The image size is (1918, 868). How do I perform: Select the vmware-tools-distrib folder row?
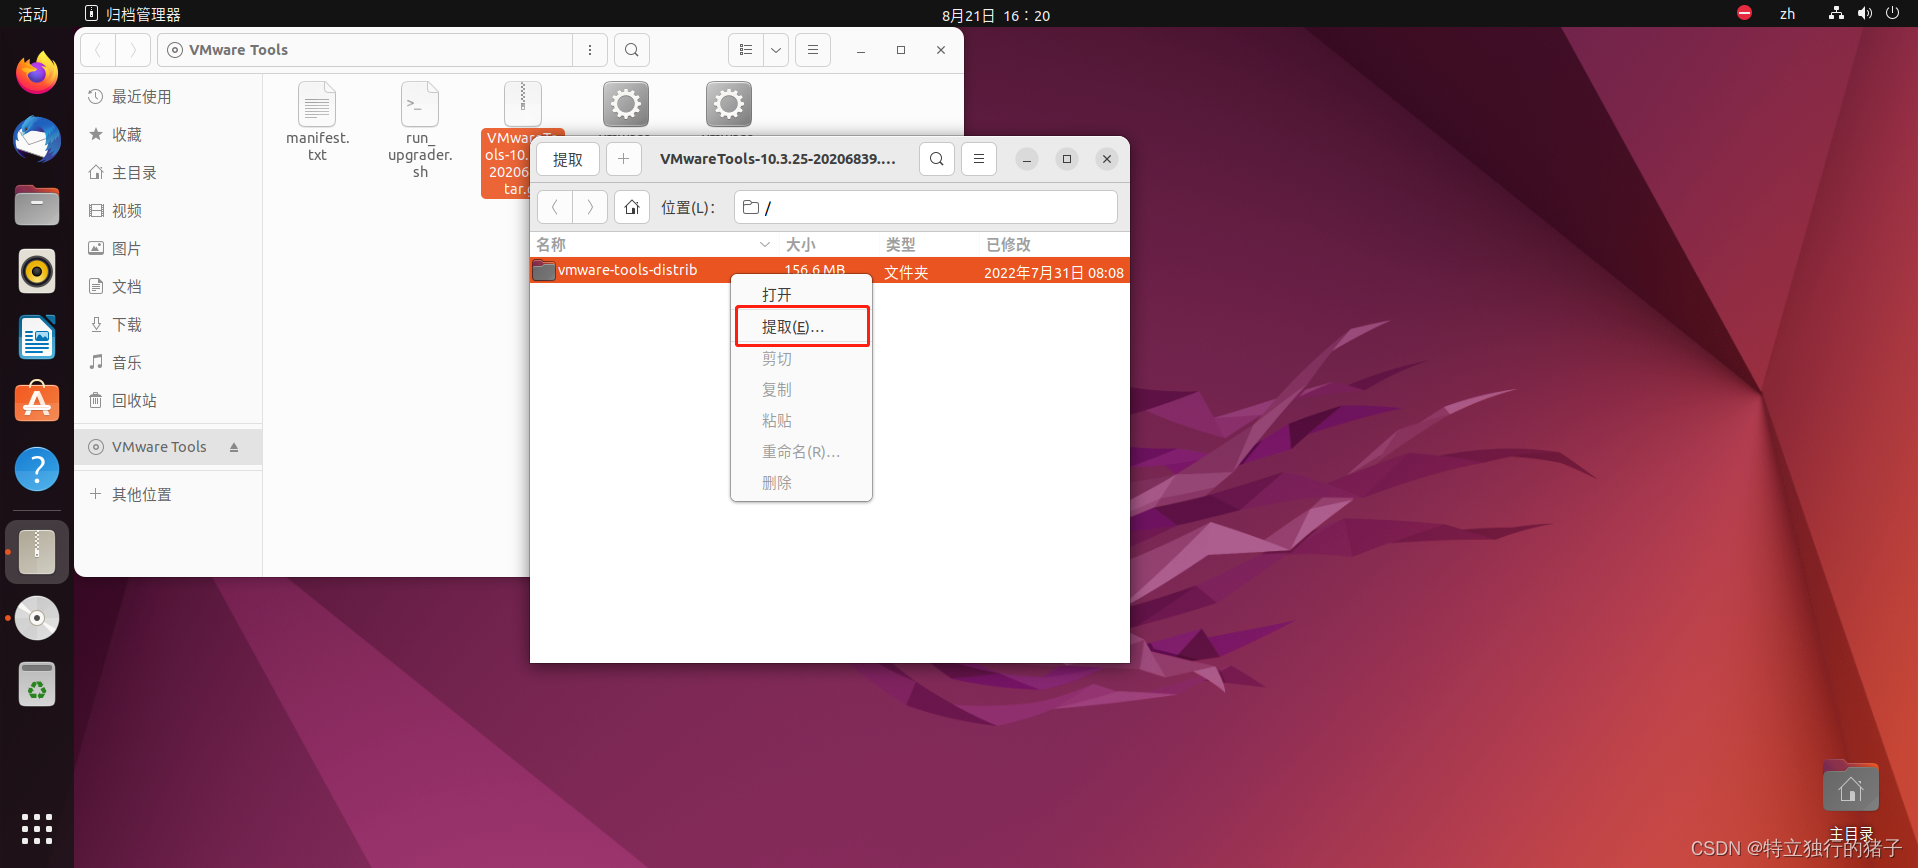coord(830,271)
